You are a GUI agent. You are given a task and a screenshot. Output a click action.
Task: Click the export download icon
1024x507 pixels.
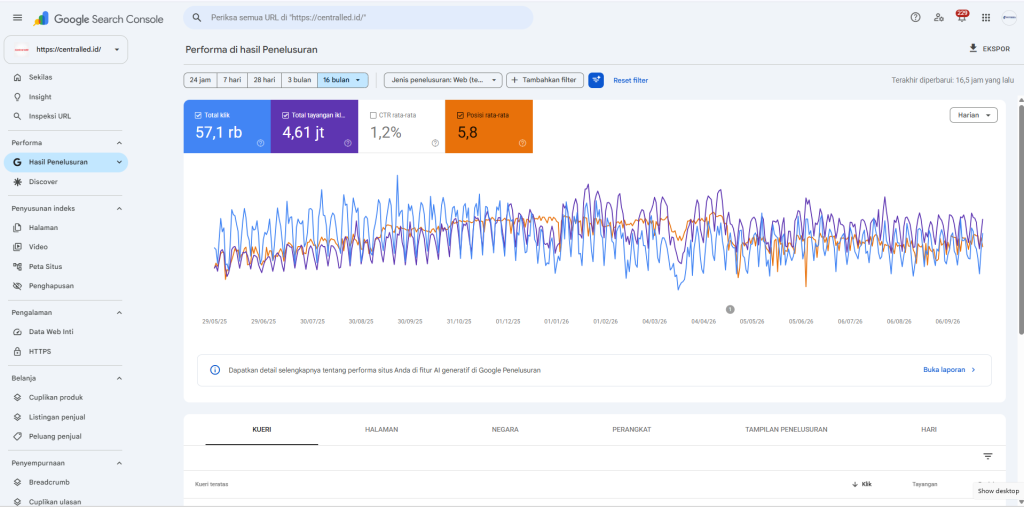coord(973,48)
